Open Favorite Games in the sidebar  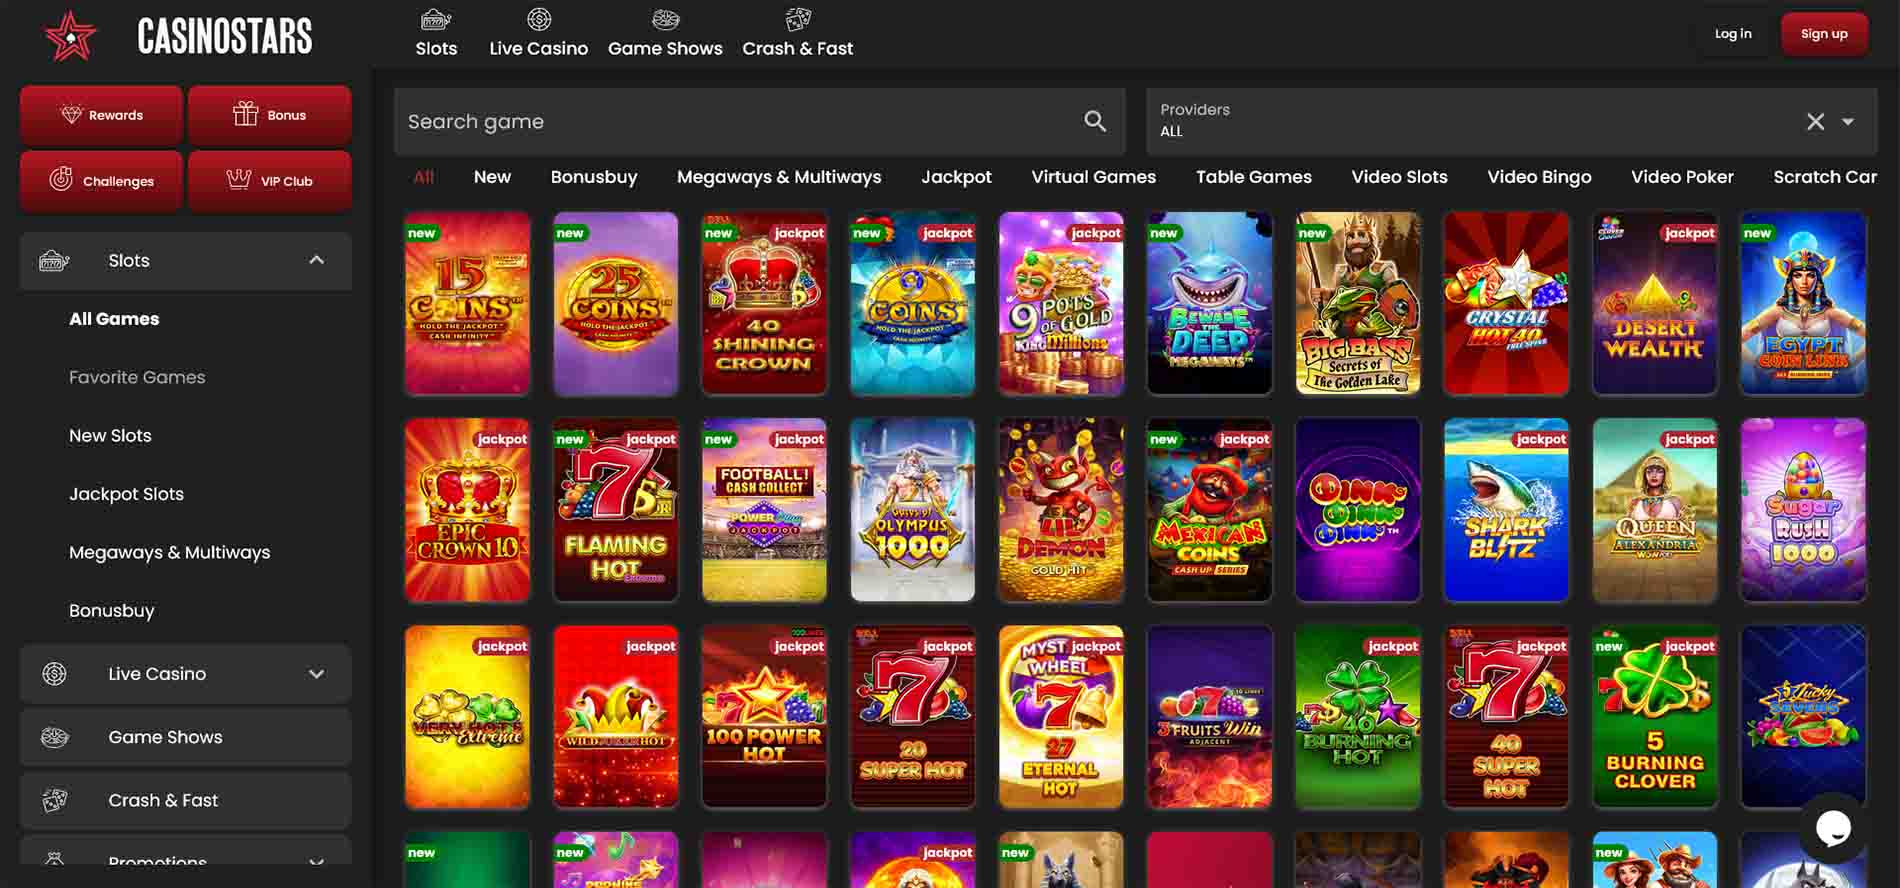137,377
